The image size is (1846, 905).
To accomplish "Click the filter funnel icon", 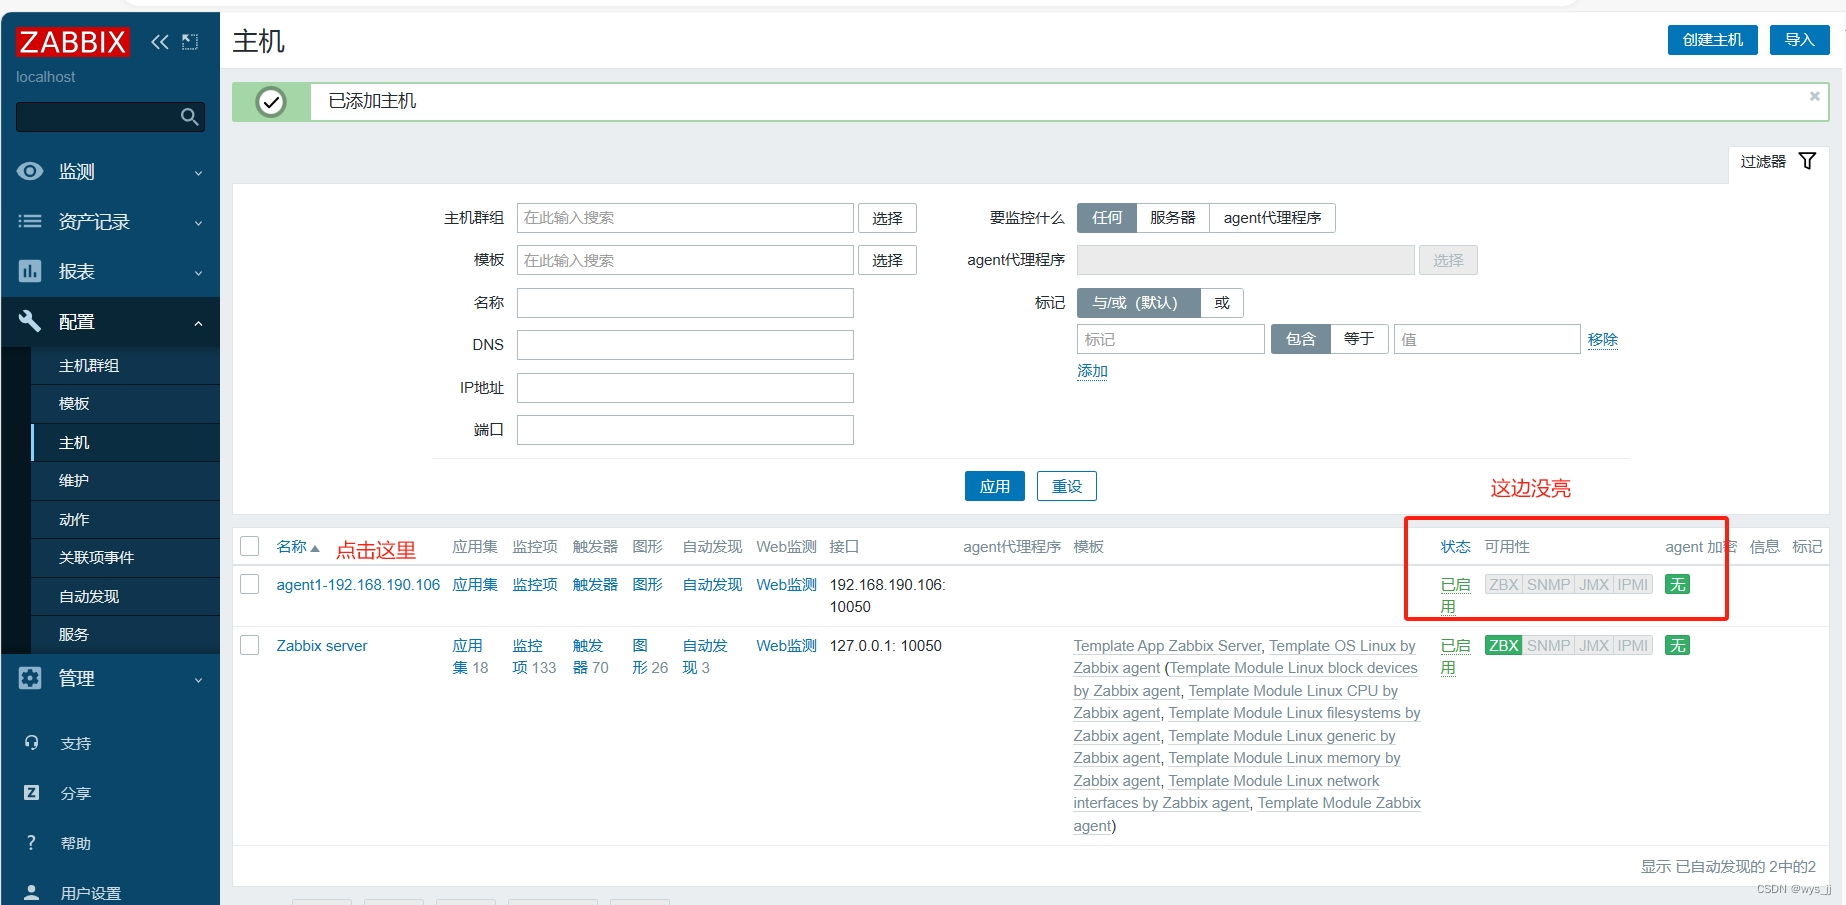I will pos(1807,161).
